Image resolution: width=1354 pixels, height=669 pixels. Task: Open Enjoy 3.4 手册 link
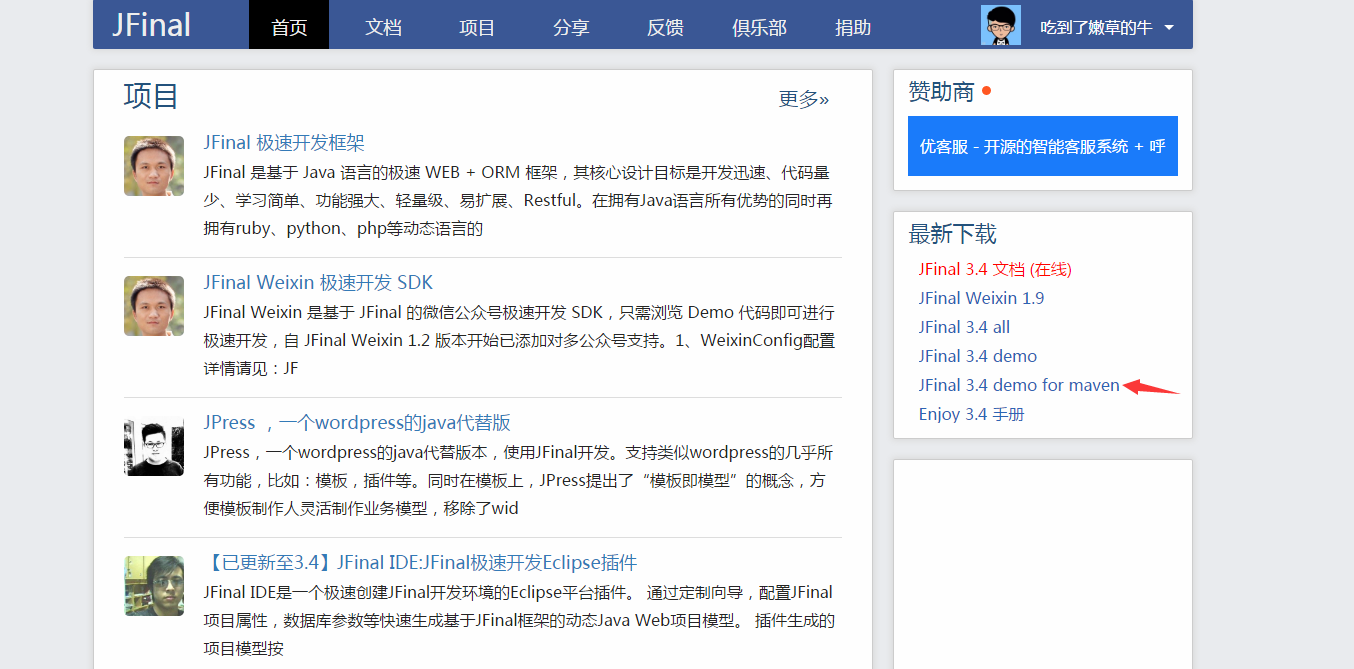[971, 414]
